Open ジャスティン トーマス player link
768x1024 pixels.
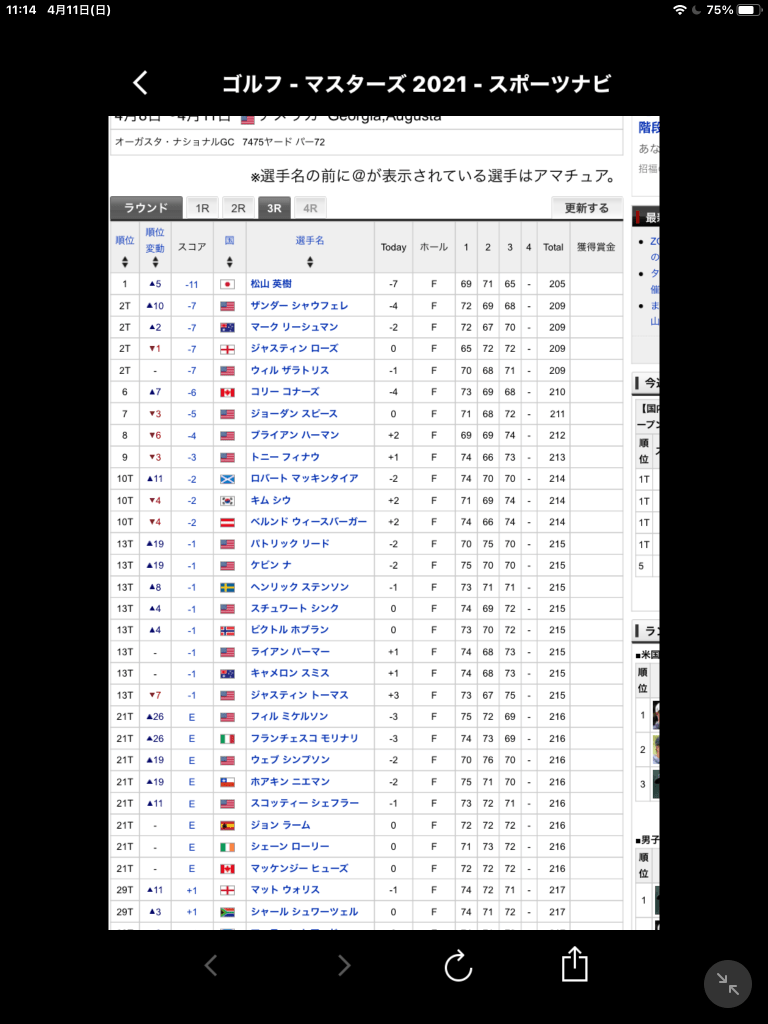point(294,695)
